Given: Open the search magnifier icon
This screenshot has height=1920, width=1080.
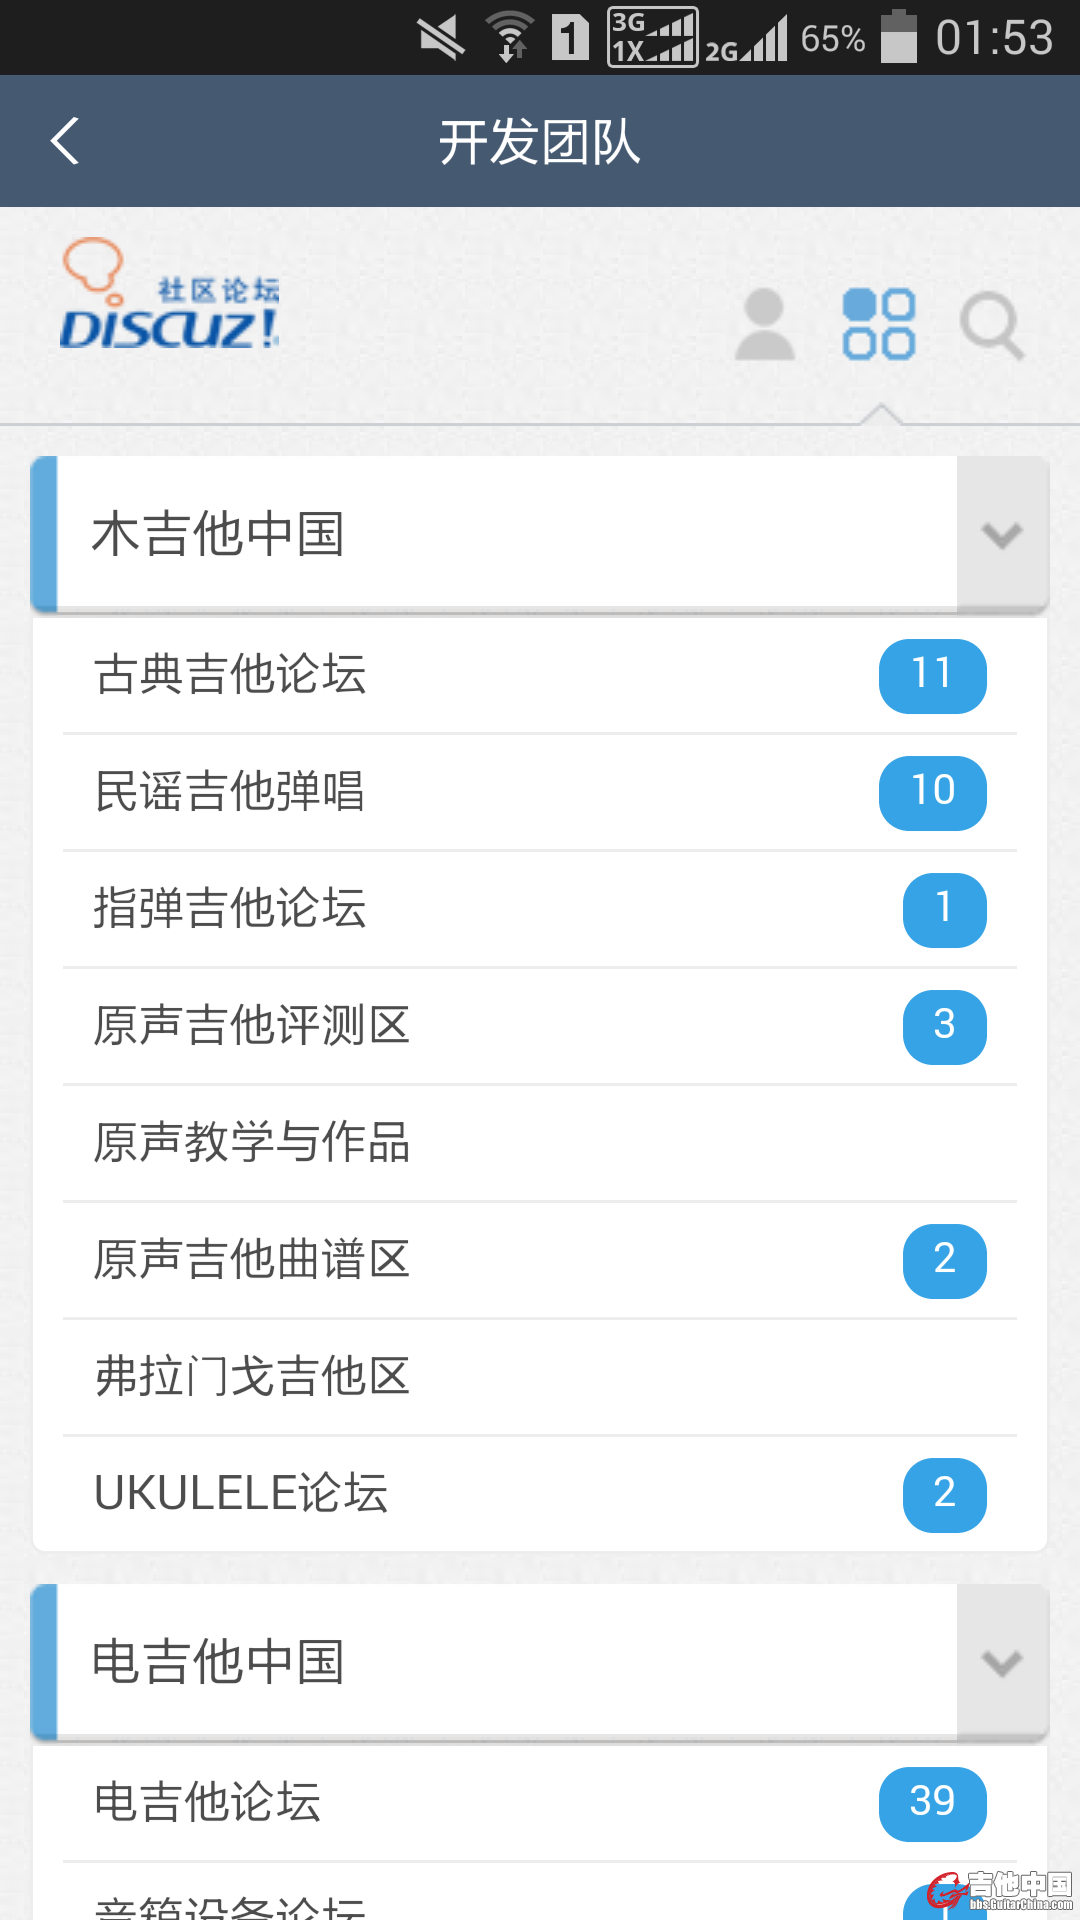Looking at the screenshot, I should click(991, 326).
